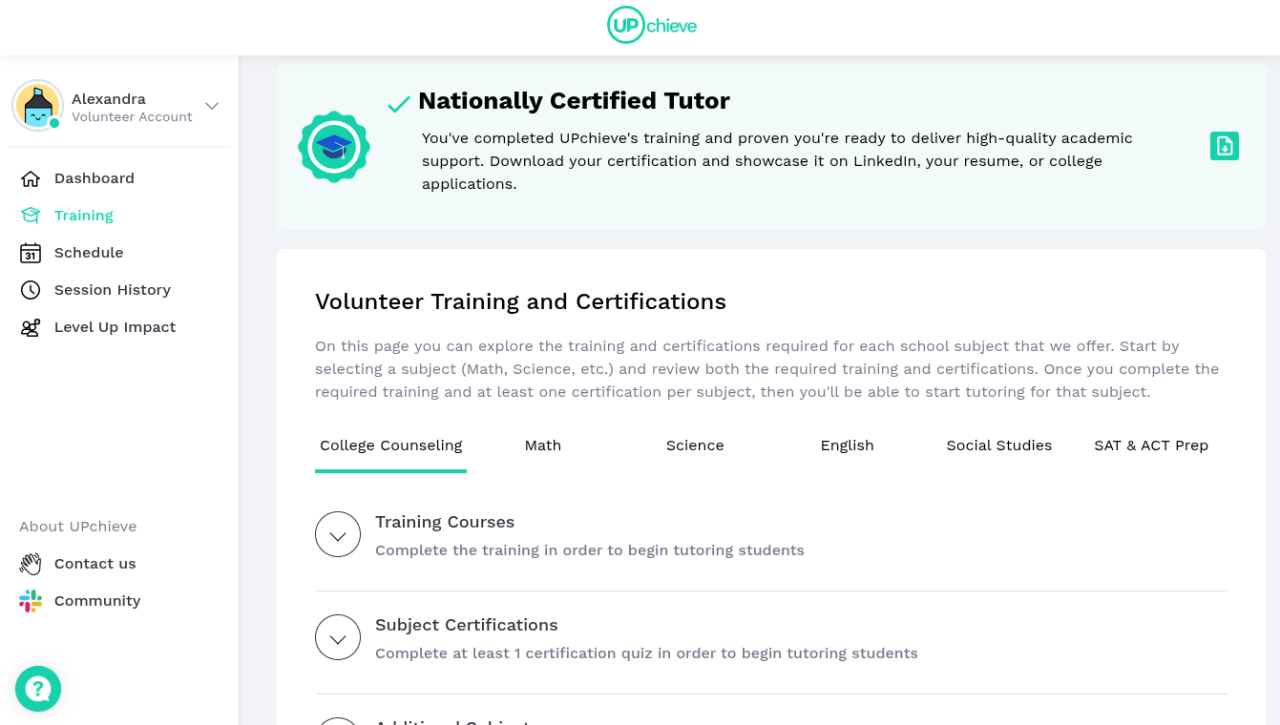
Task: Open the Social Studies tab
Action: [999, 446]
